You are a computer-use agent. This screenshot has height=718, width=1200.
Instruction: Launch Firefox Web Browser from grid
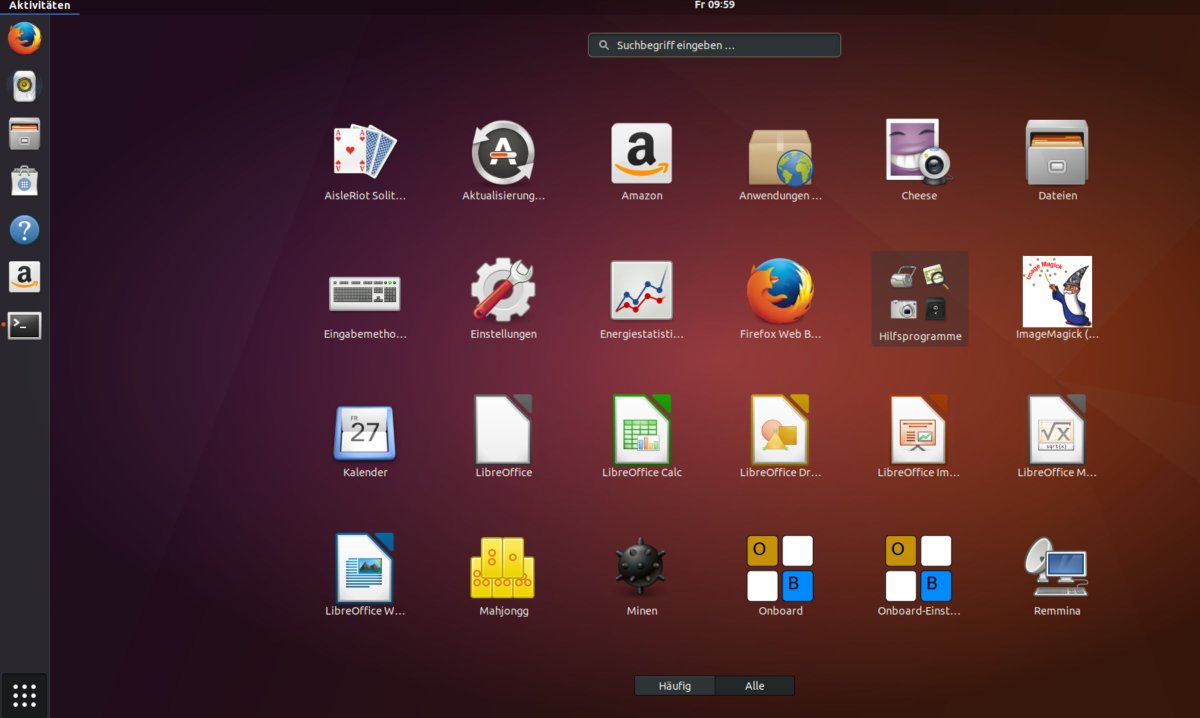tap(780, 298)
